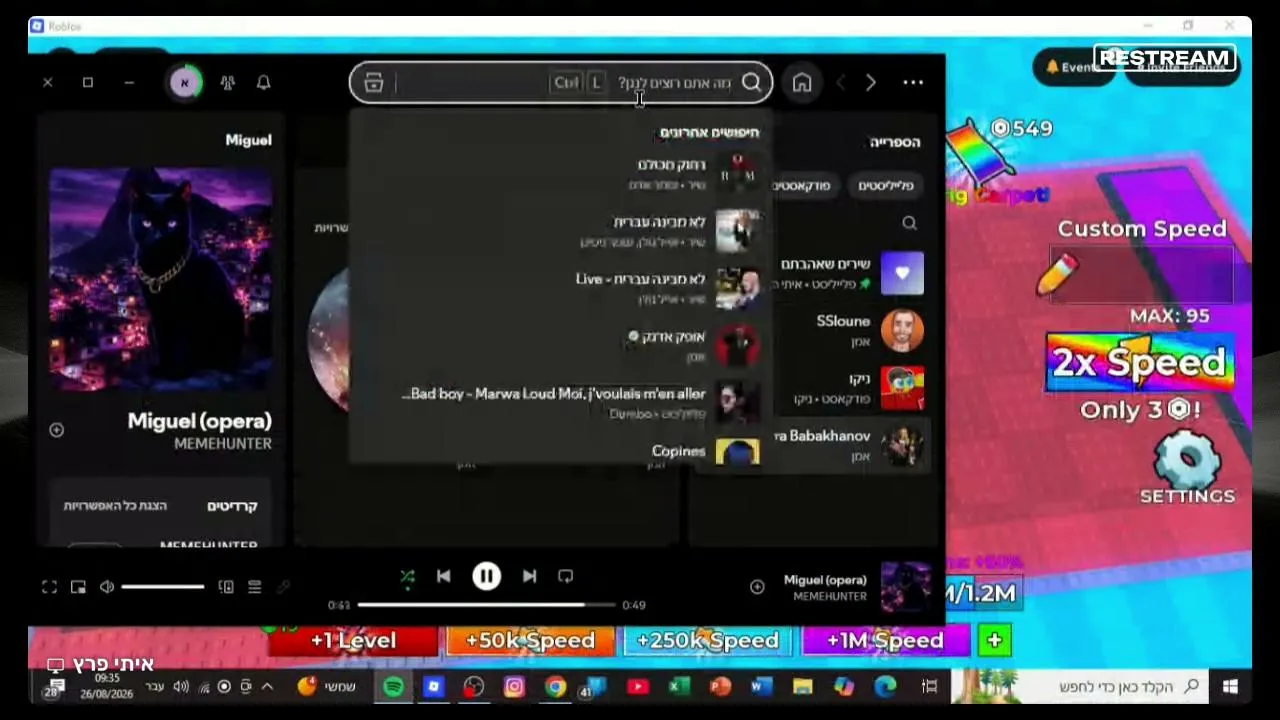Open the browse icon inside the search bar
1280x720 pixels.
pos(374,83)
